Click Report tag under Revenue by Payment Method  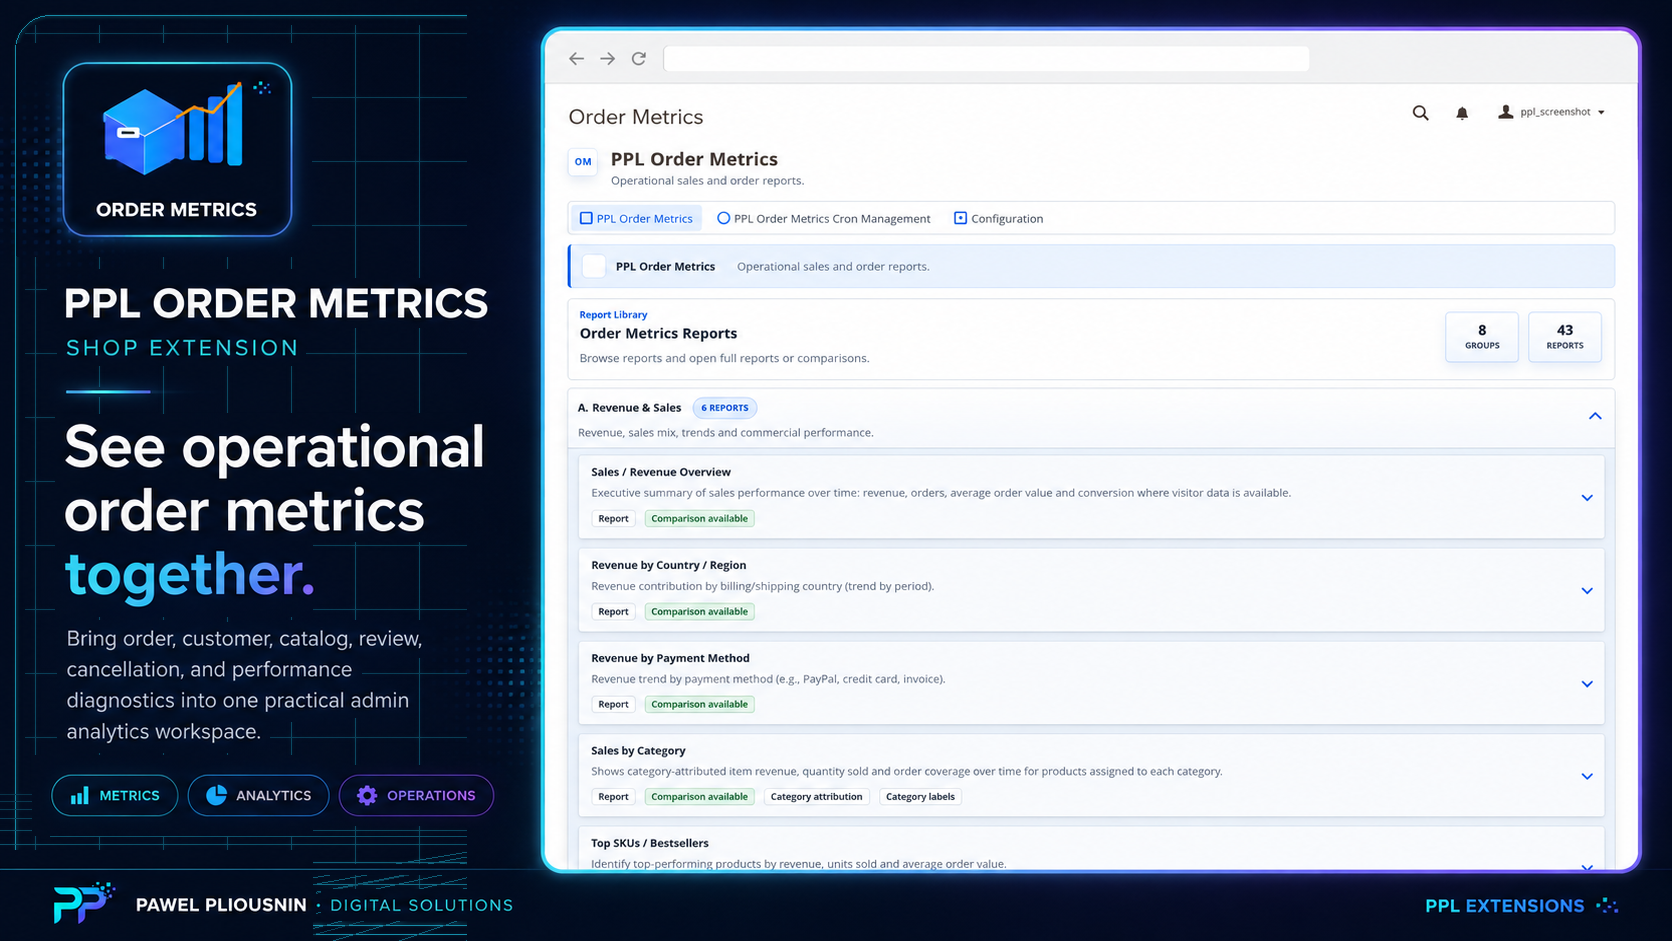click(613, 704)
